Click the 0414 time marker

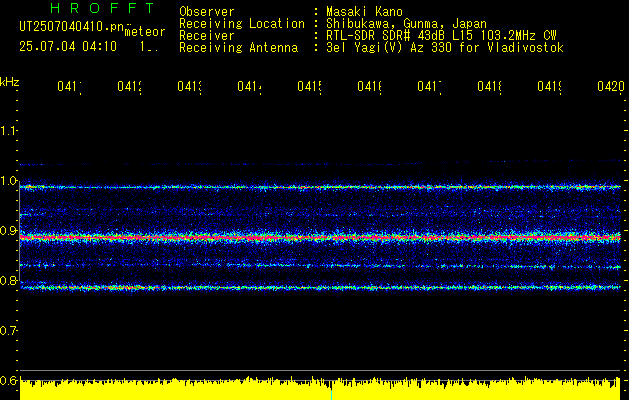(x=250, y=86)
